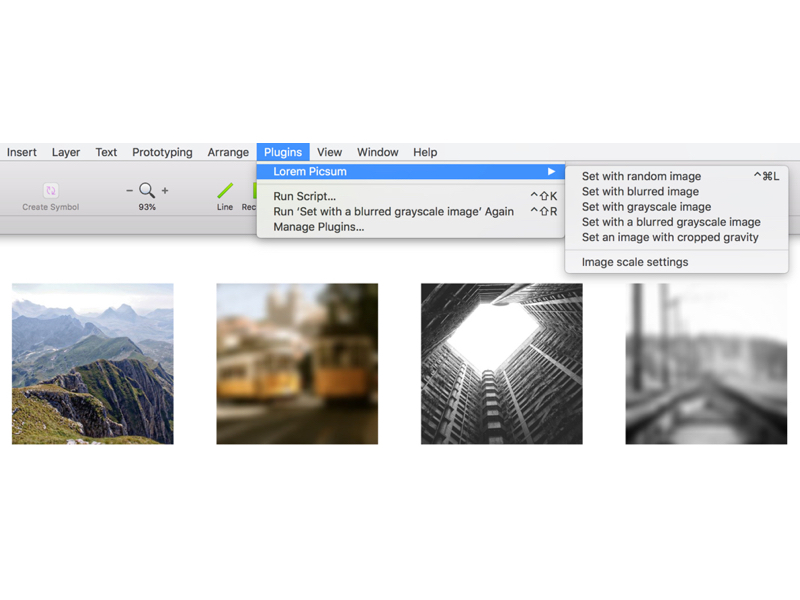Select the grayscale skyscraper image
800x600 pixels.
point(502,364)
